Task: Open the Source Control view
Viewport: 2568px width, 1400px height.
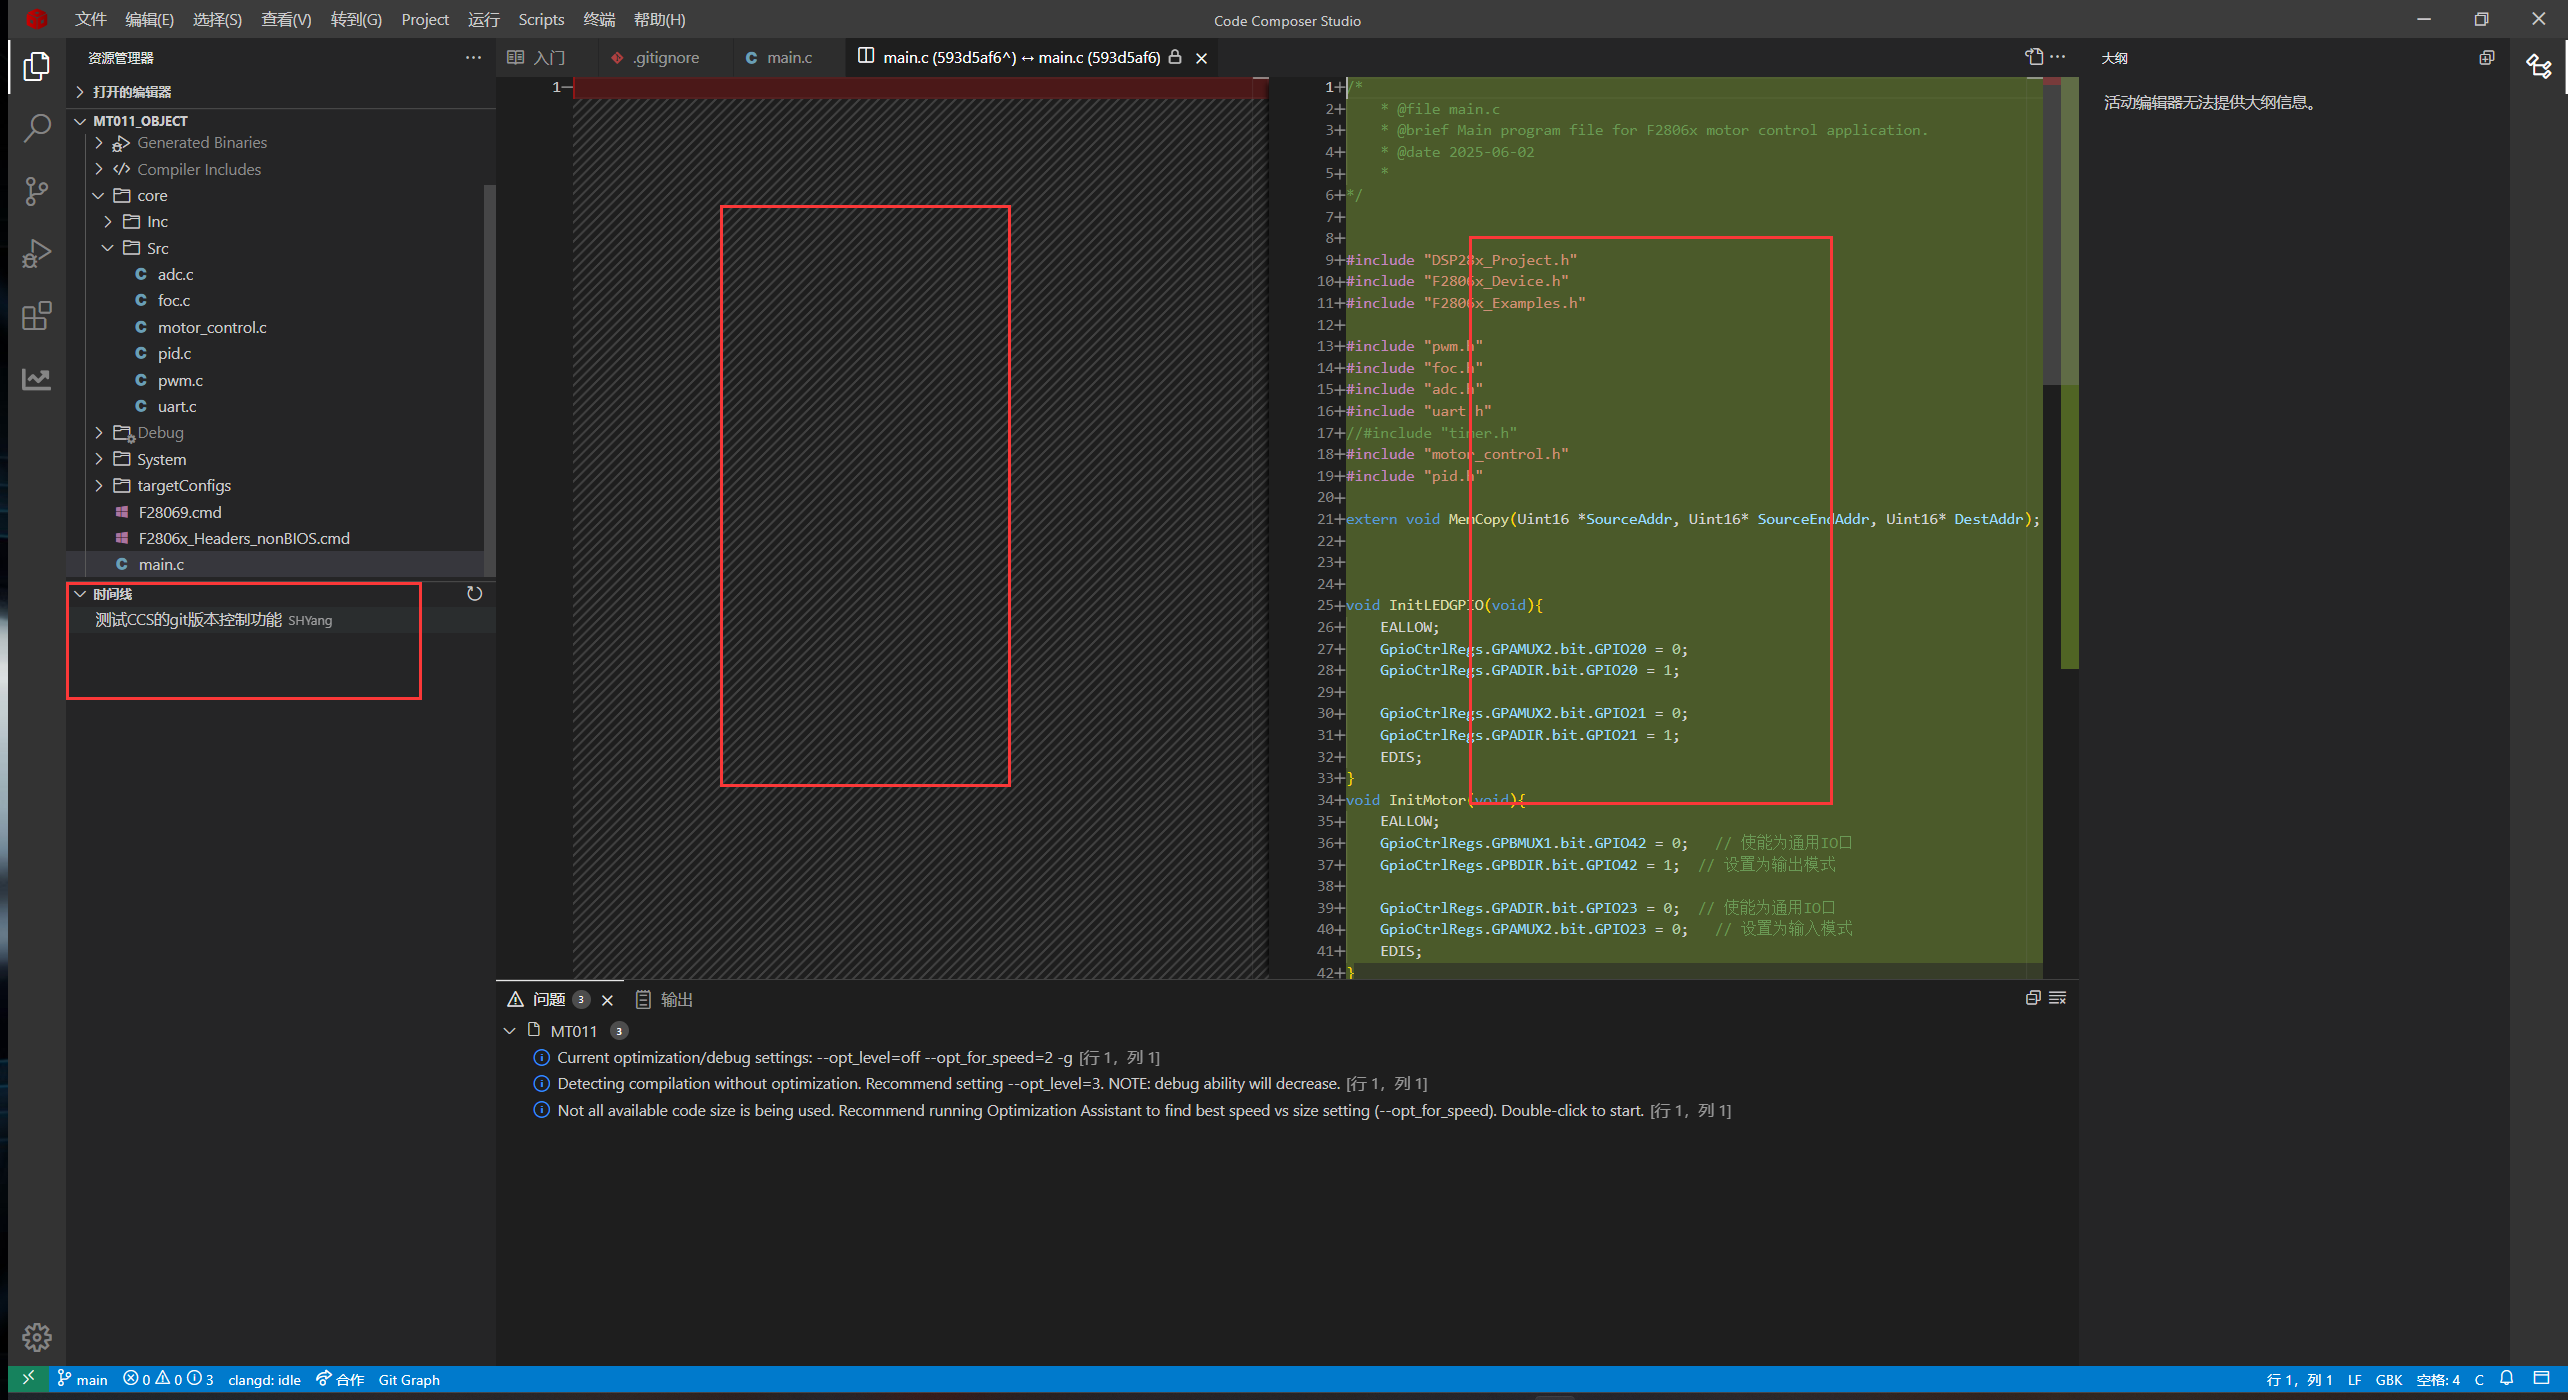Action: [x=37, y=191]
